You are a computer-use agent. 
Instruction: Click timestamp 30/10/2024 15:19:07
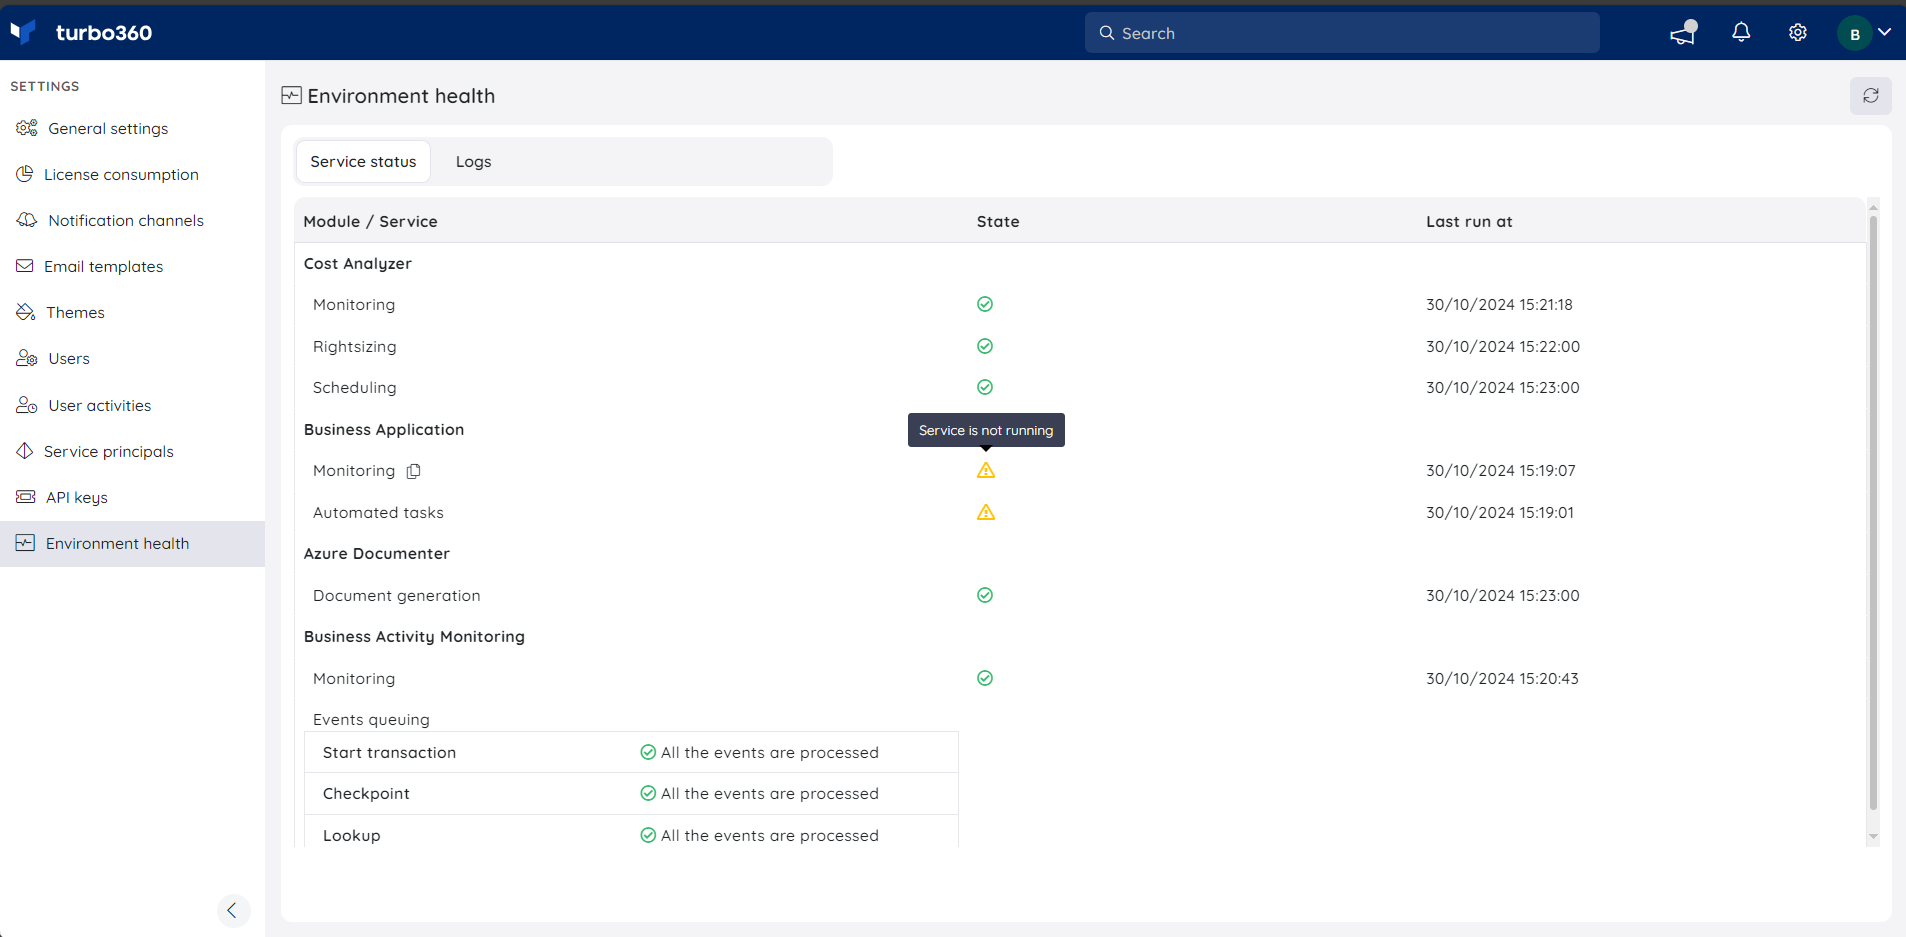tap(1500, 470)
